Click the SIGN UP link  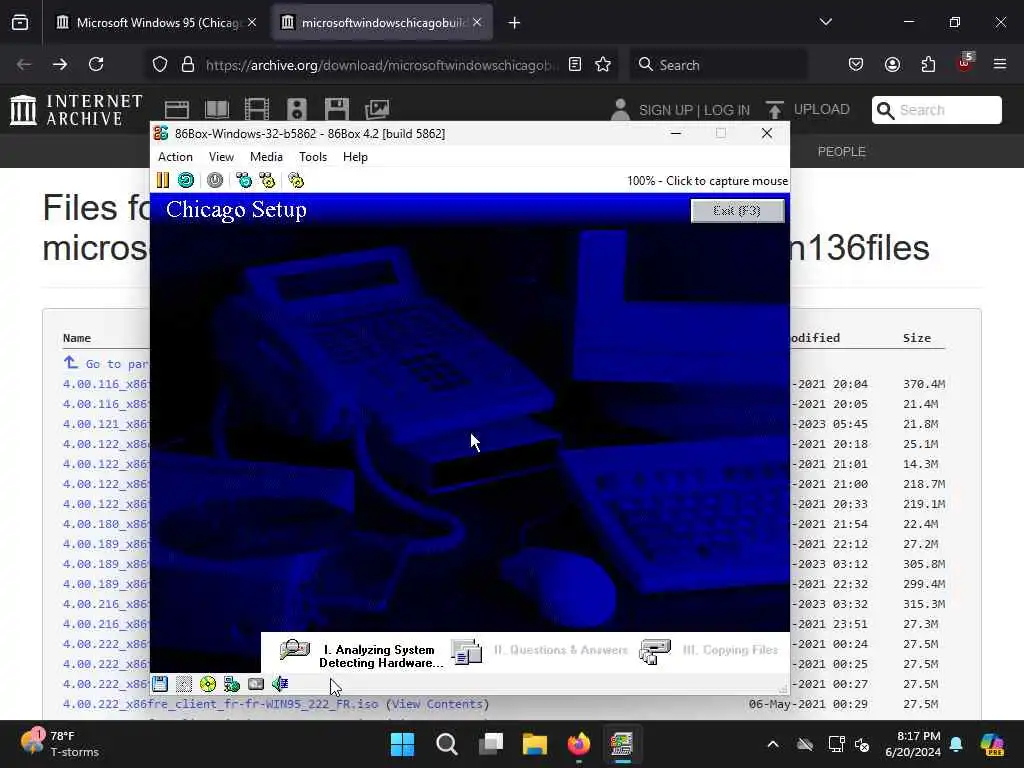pyautogui.click(x=665, y=110)
